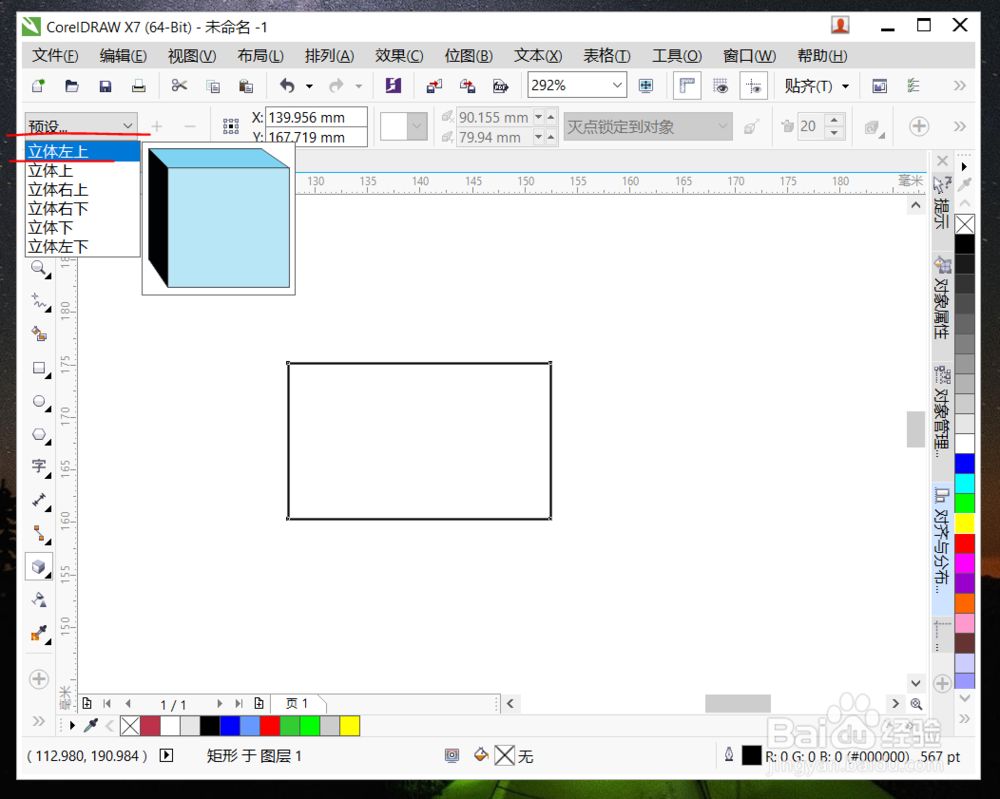The image size is (1000, 799).
Task: Select the Color Eyedropper tool
Action: pyautogui.click(x=39, y=632)
